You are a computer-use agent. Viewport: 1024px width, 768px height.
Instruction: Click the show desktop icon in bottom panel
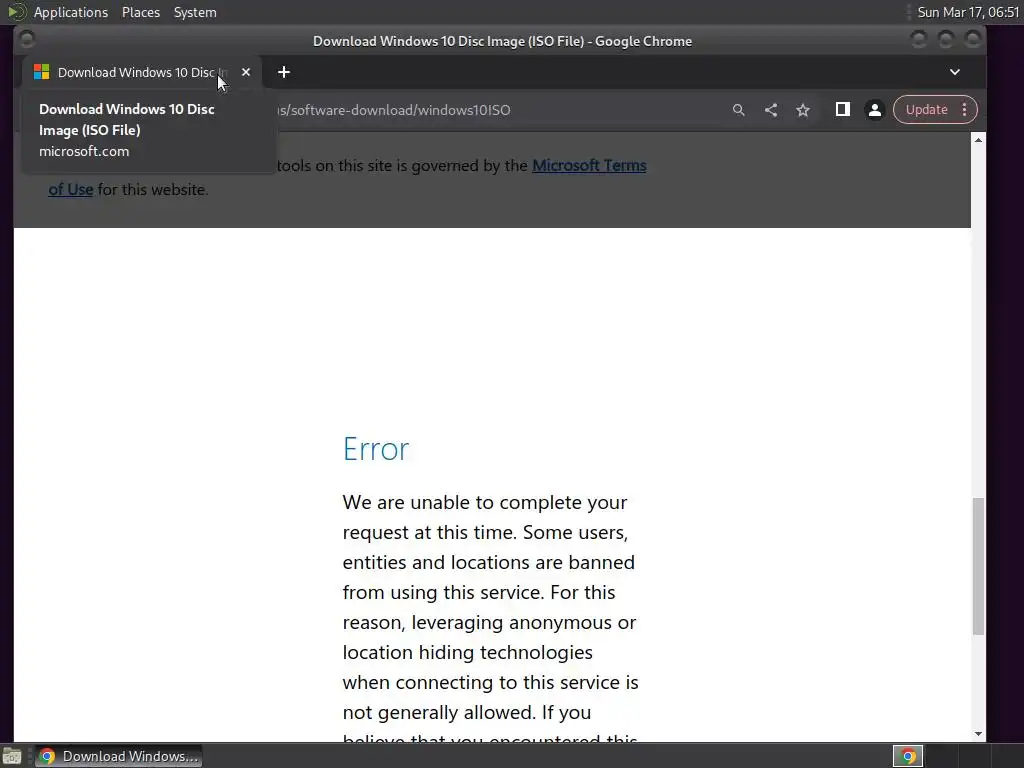point(12,756)
